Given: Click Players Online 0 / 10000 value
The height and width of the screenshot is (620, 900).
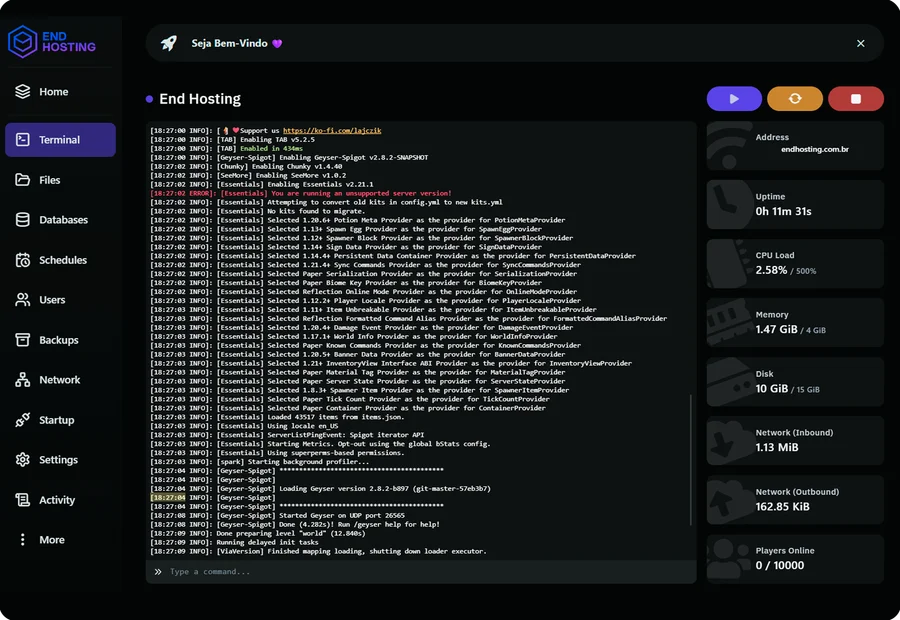Looking at the screenshot, I should (779, 565).
